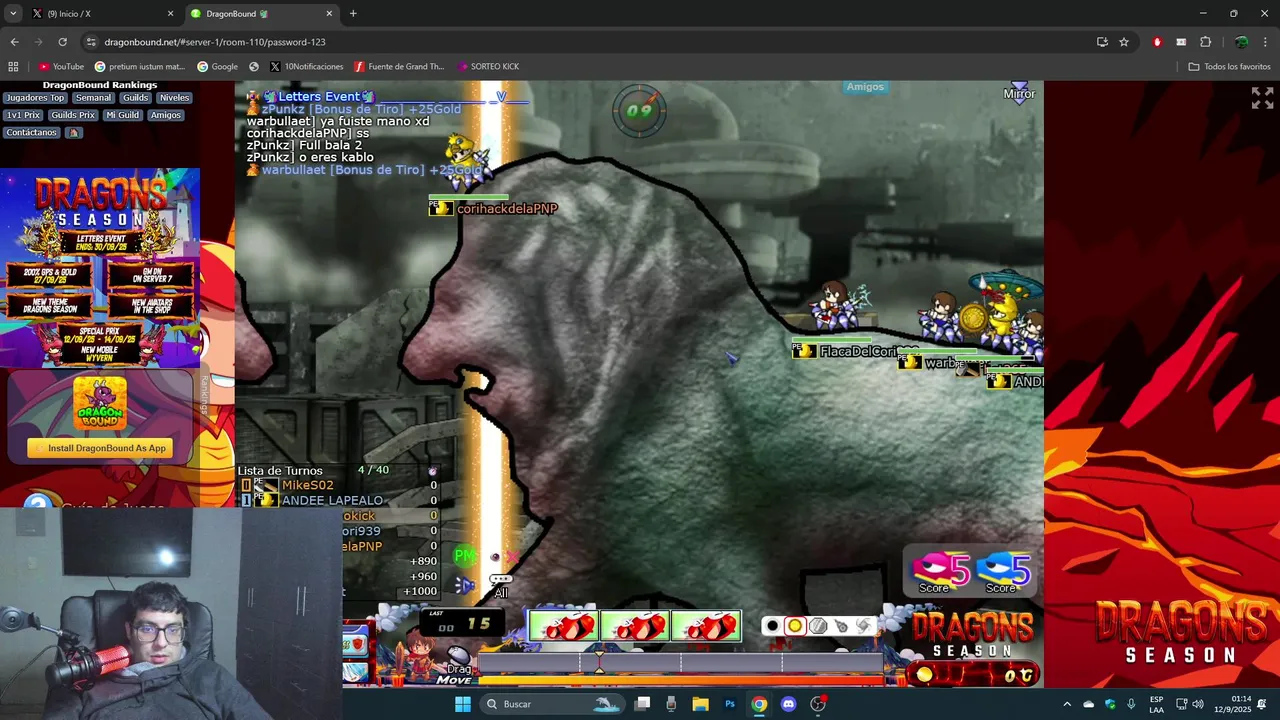
Task: Open the YouTube bookmark
Action: (x=61, y=67)
